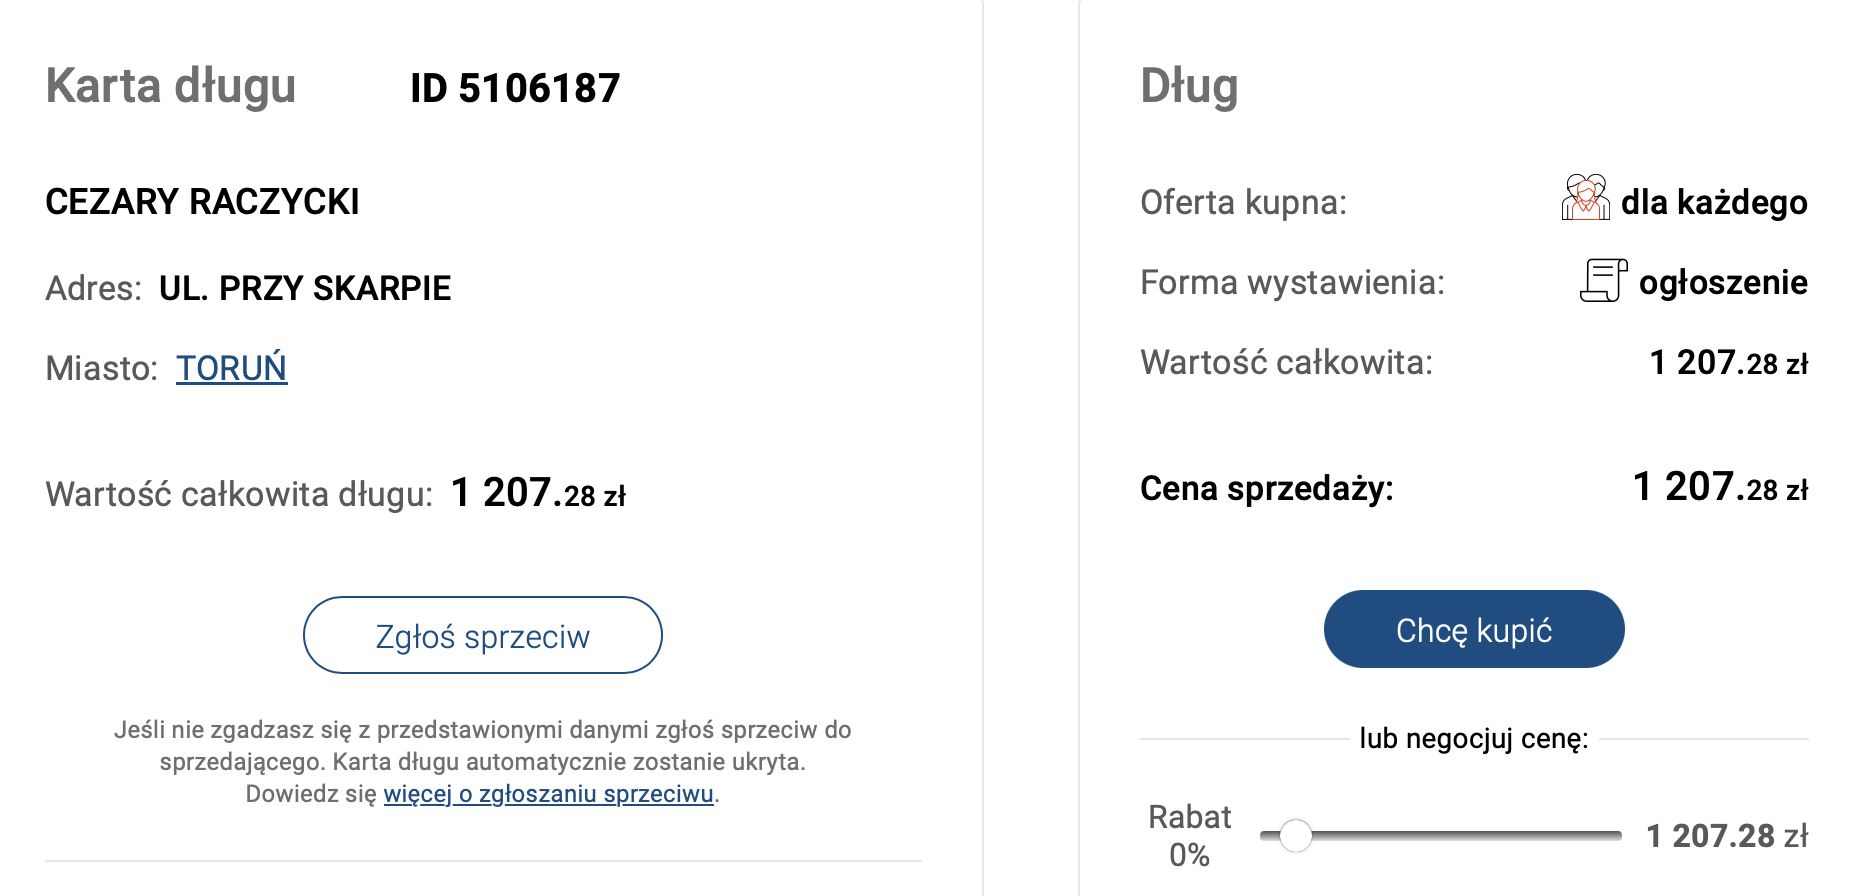Click the 'ogłoszenie' listing form text

click(x=1722, y=282)
